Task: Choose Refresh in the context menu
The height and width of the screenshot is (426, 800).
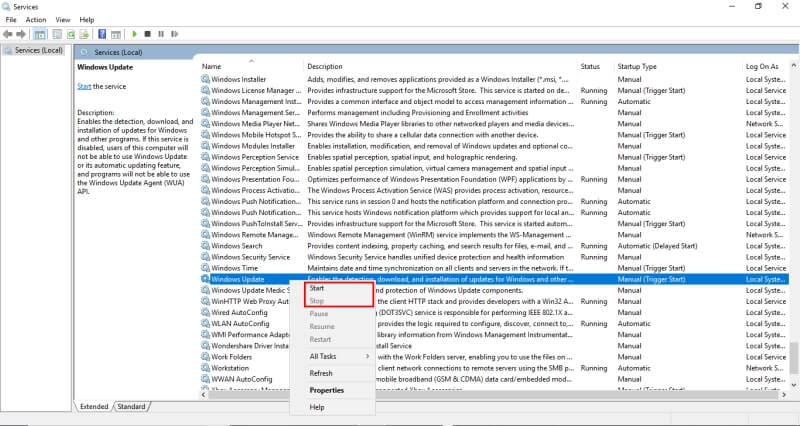Action: point(321,373)
